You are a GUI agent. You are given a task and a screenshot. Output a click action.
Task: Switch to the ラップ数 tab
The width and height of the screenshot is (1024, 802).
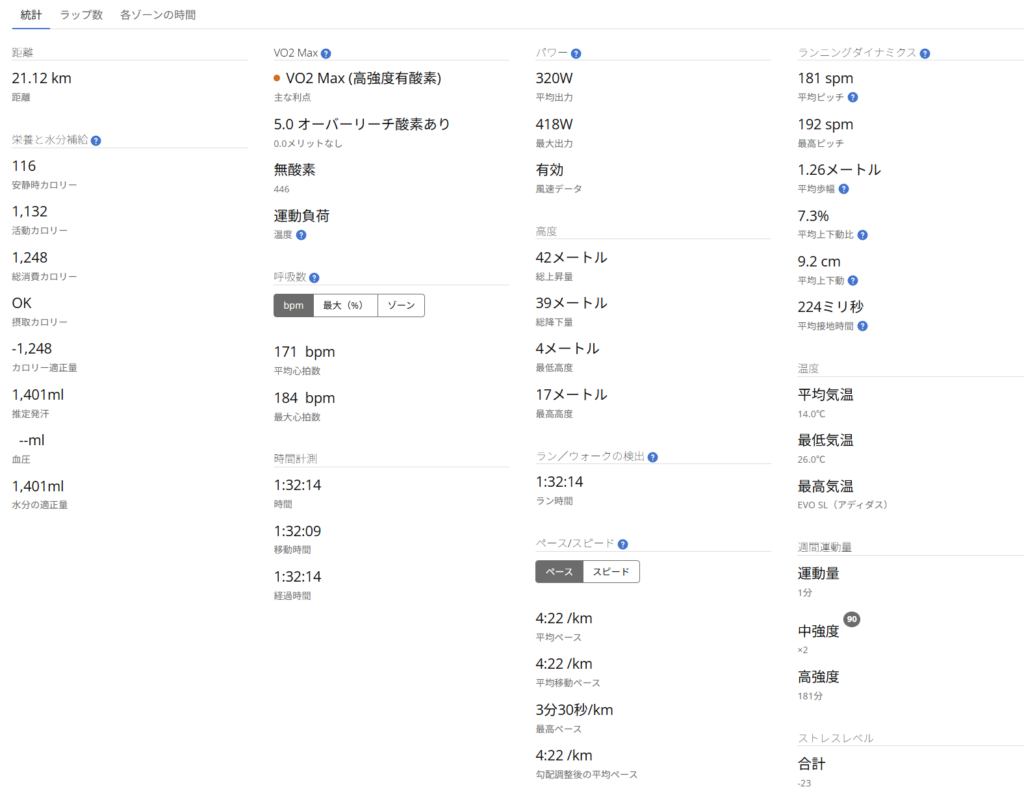pos(81,15)
